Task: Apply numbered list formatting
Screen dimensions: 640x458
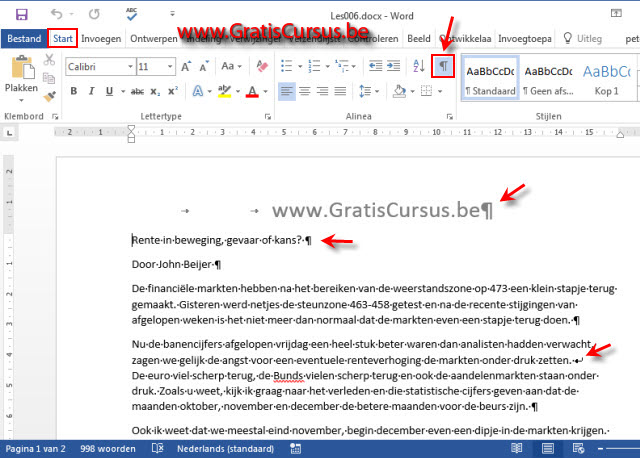Action: pos(314,66)
